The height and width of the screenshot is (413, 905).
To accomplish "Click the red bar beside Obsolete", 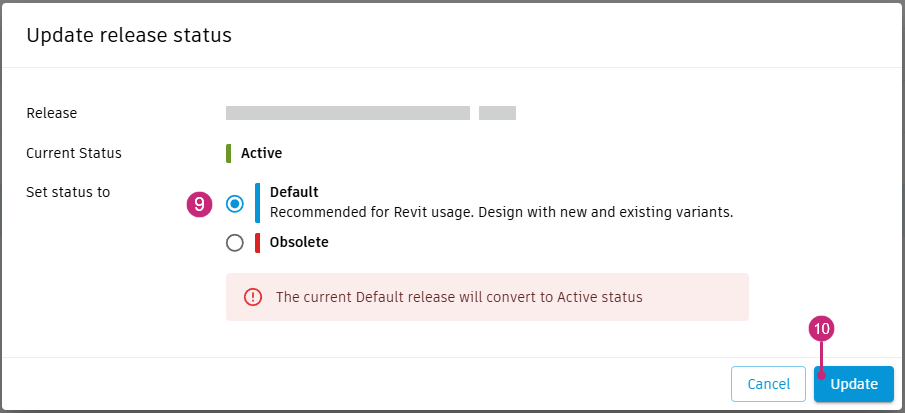I will 257,242.
